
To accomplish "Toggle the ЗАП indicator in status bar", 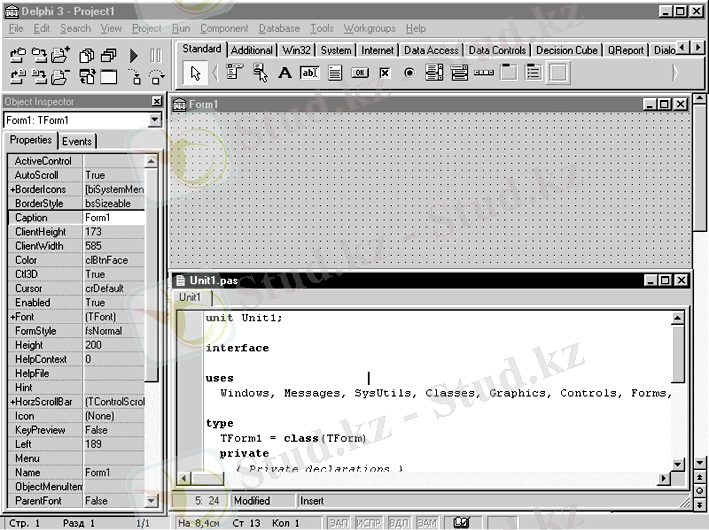I will click(x=338, y=523).
